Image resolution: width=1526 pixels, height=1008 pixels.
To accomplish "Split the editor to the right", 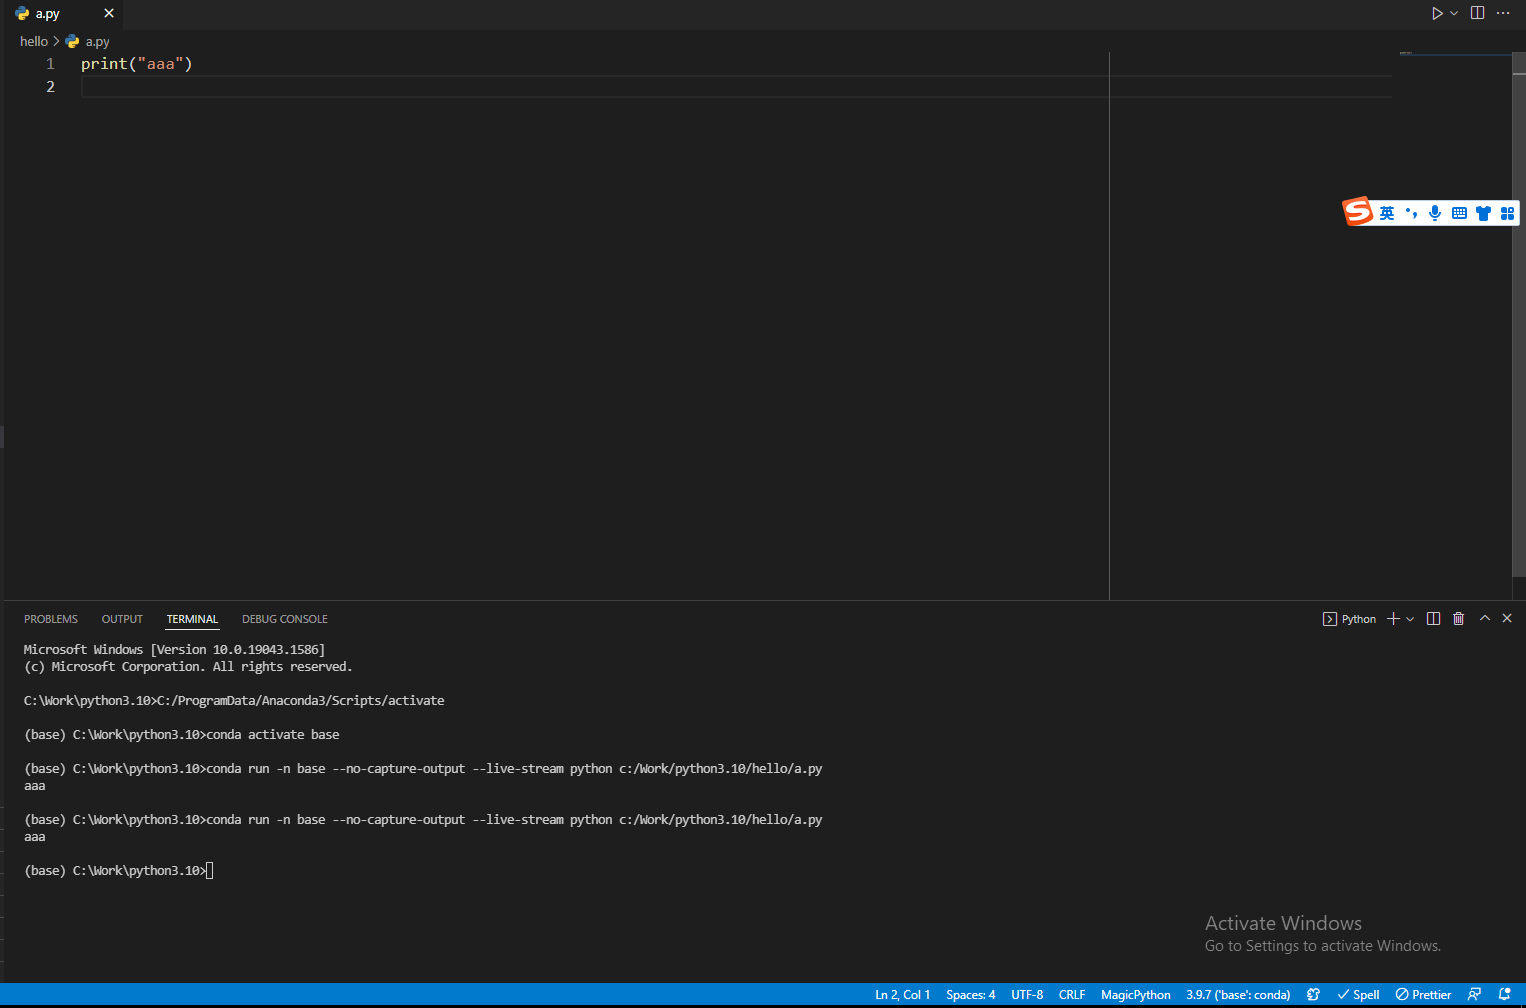I will [x=1477, y=13].
